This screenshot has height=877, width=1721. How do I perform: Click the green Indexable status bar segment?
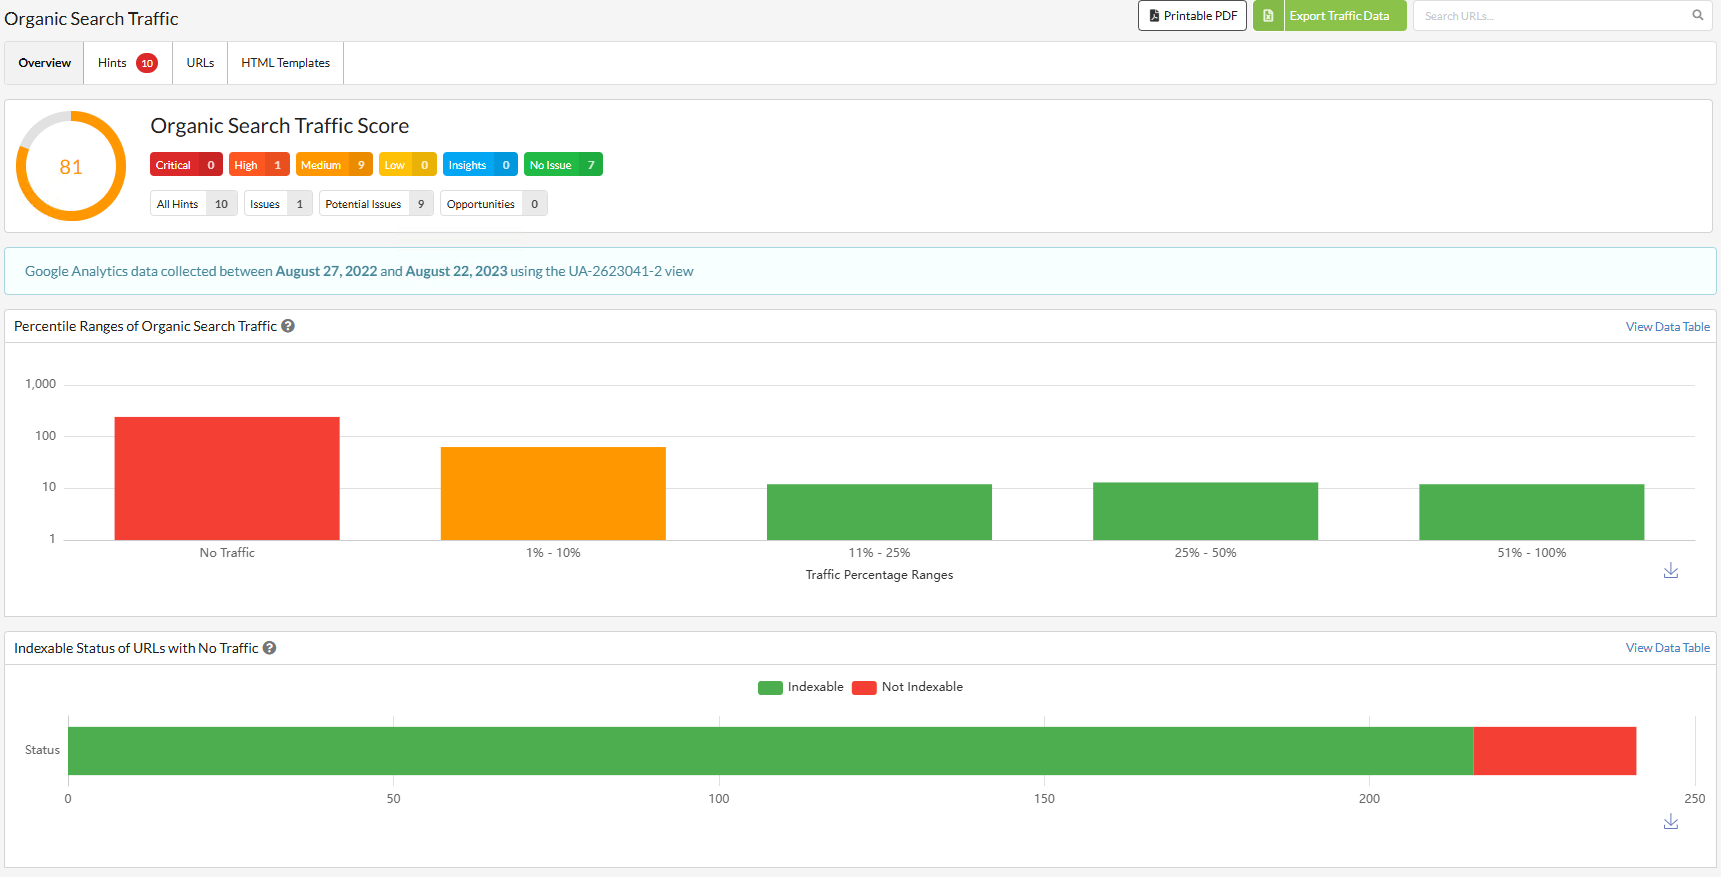[770, 751]
